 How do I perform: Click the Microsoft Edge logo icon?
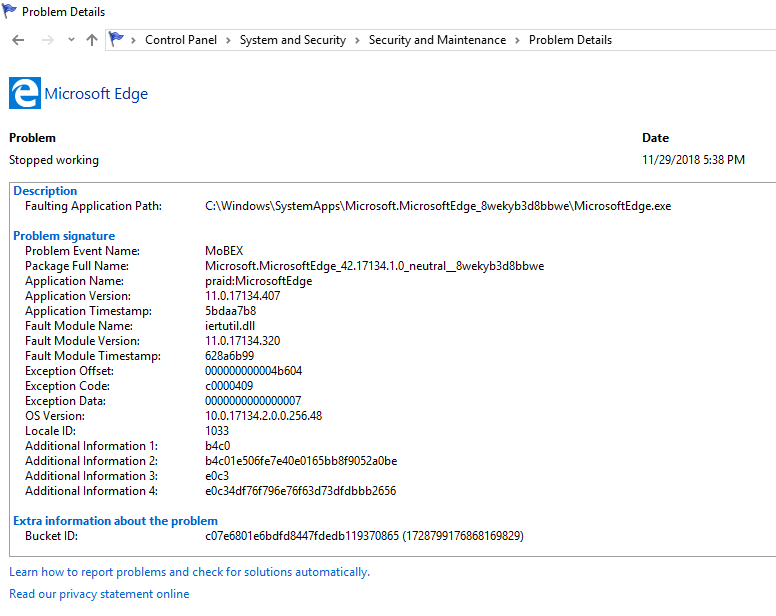25,93
